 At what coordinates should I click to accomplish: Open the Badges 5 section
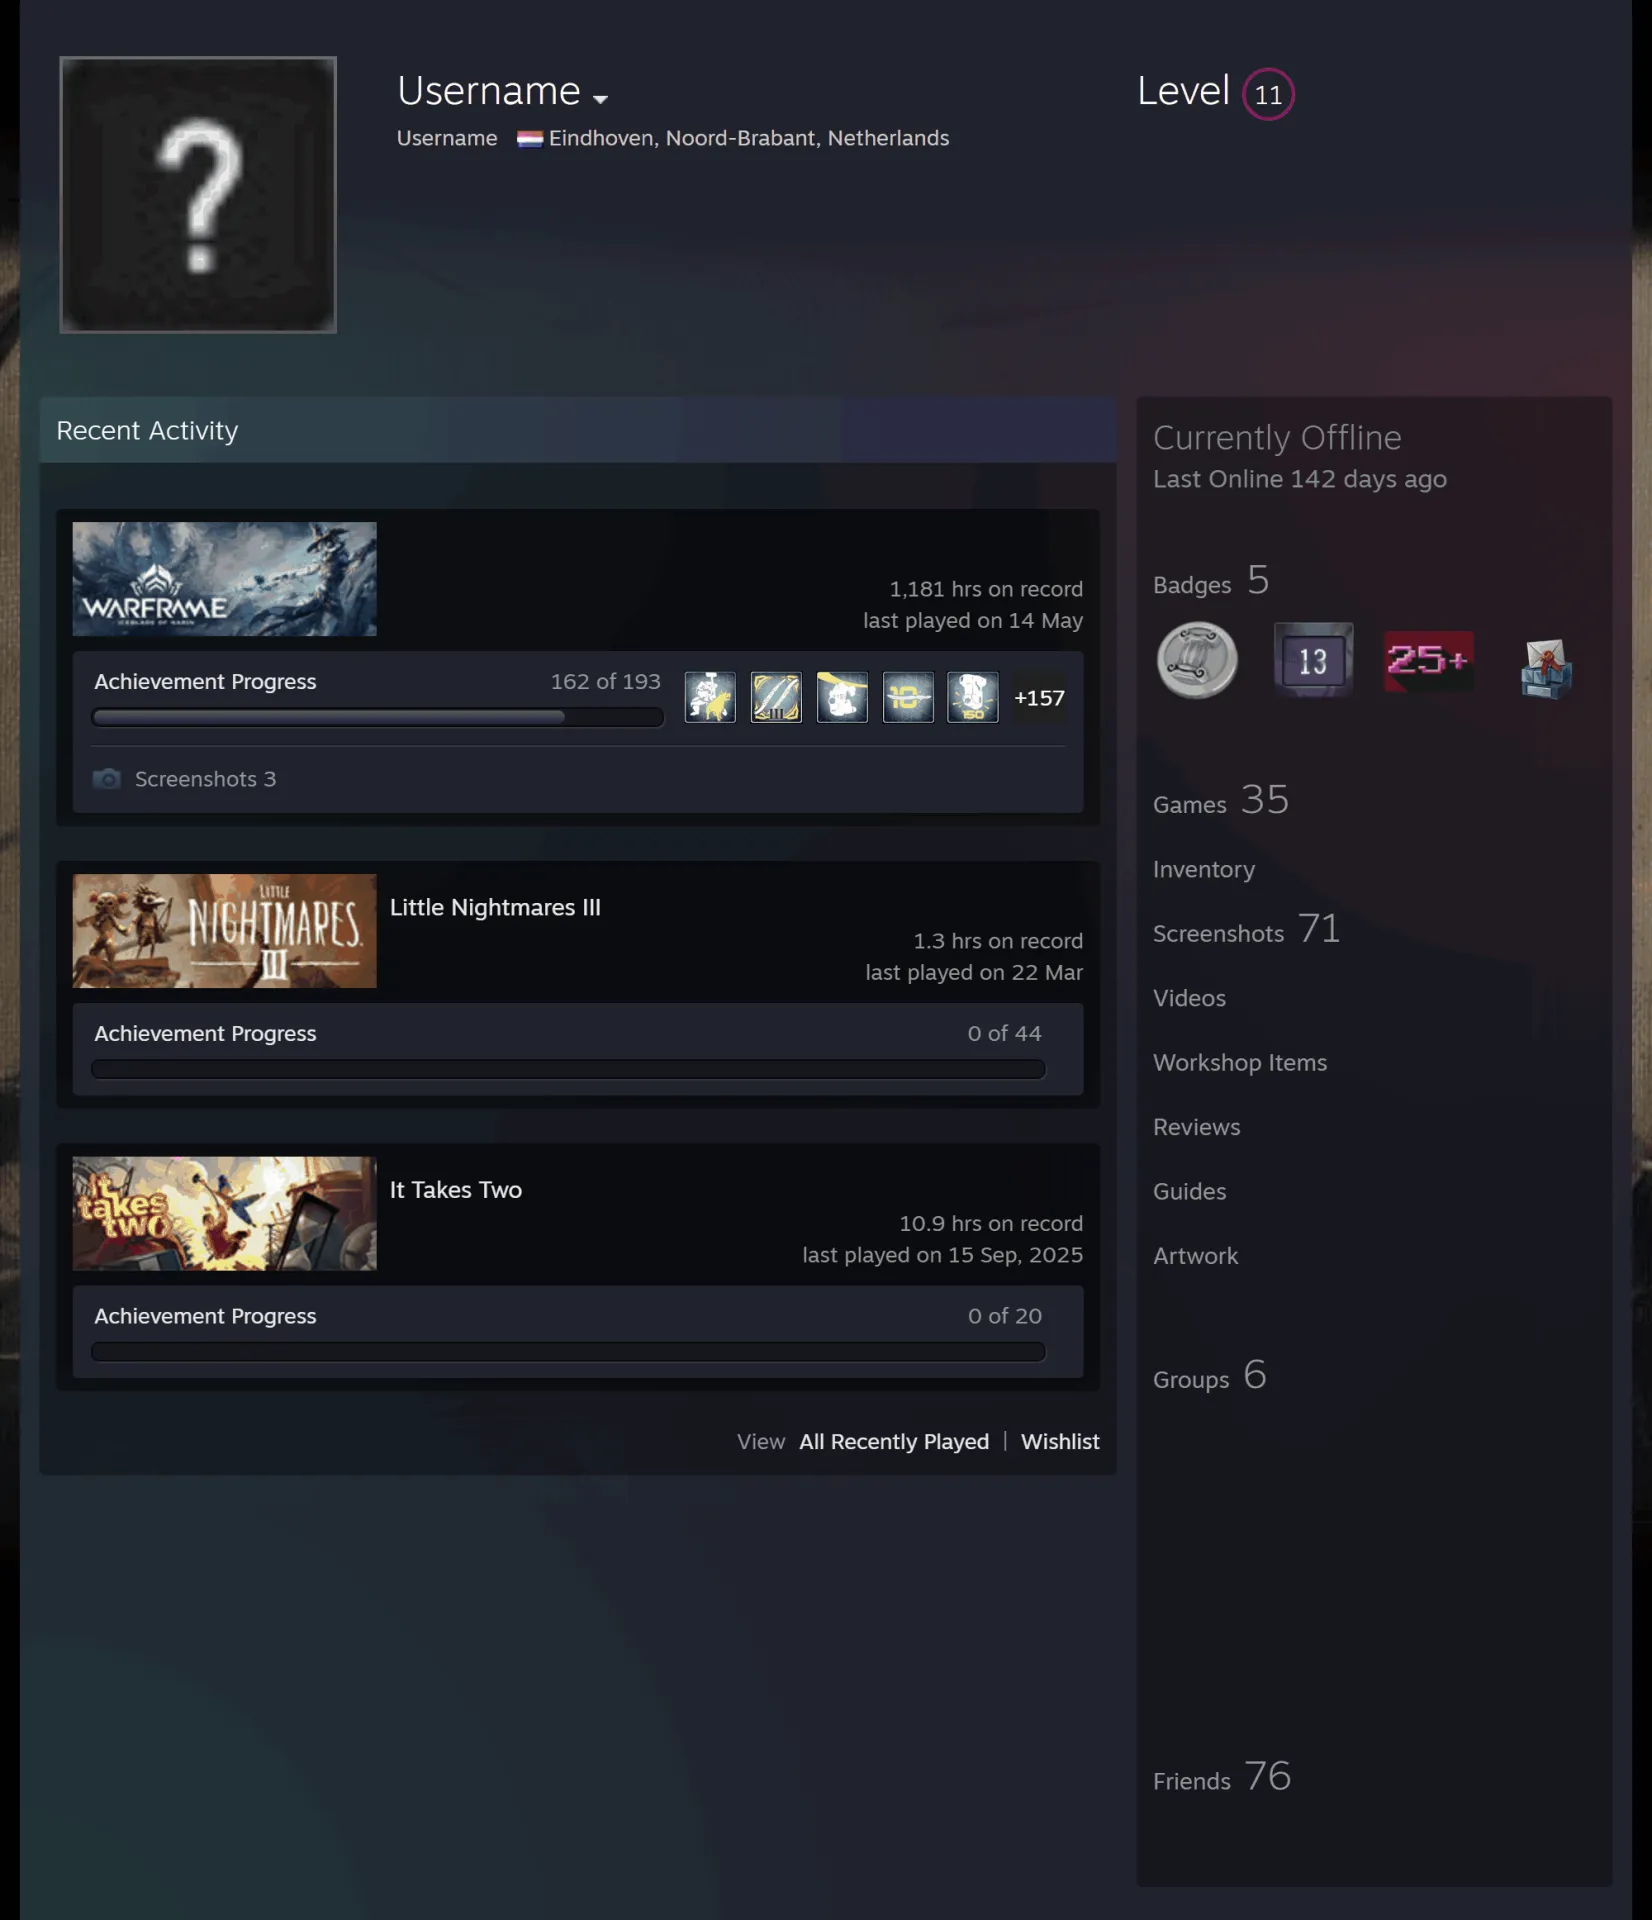pyautogui.click(x=1211, y=581)
